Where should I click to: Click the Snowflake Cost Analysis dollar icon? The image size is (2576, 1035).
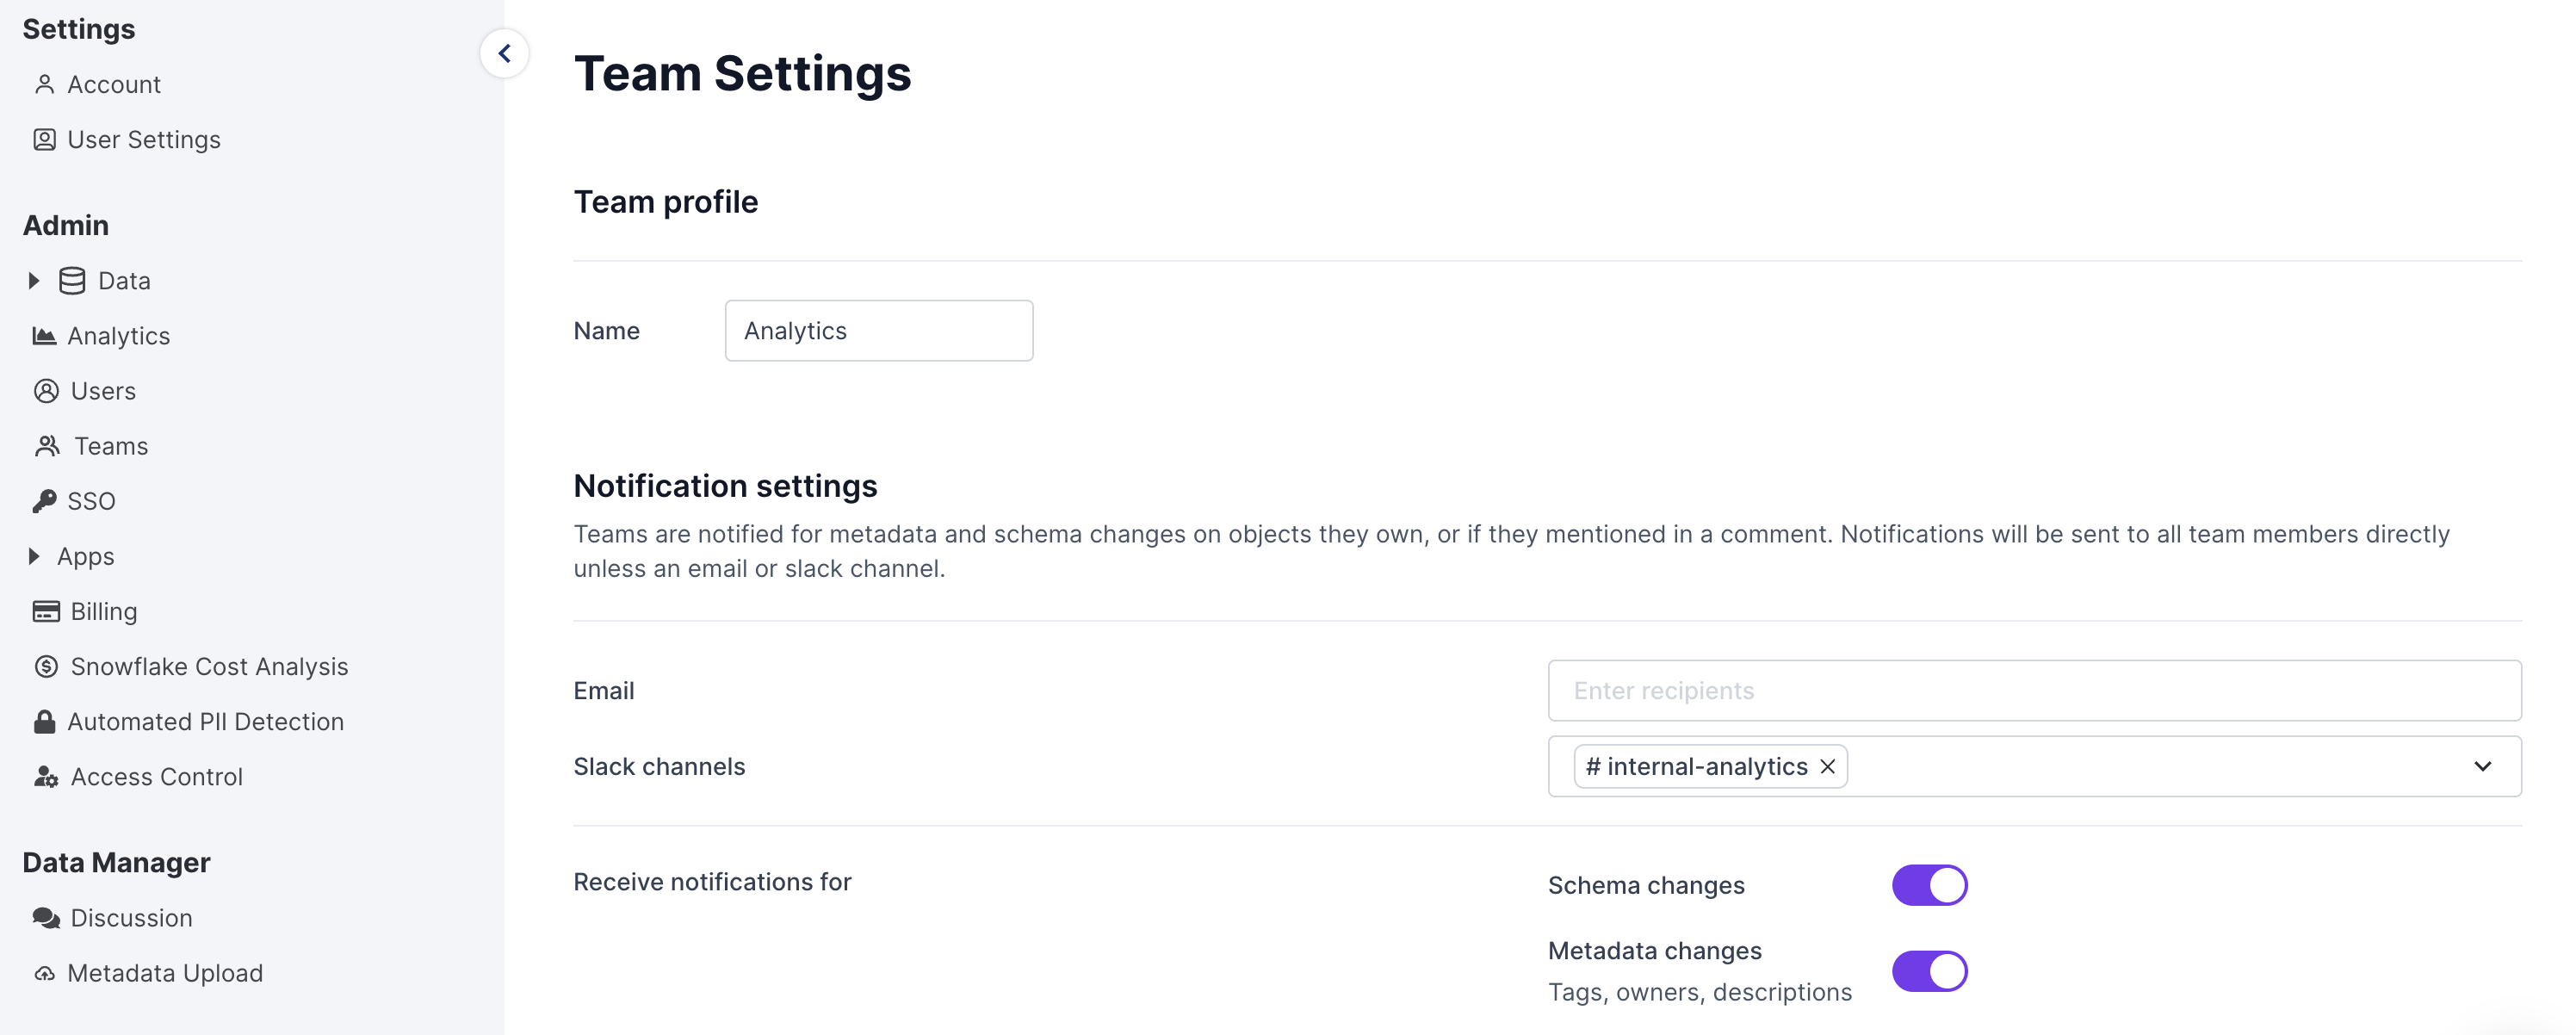(x=46, y=666)
